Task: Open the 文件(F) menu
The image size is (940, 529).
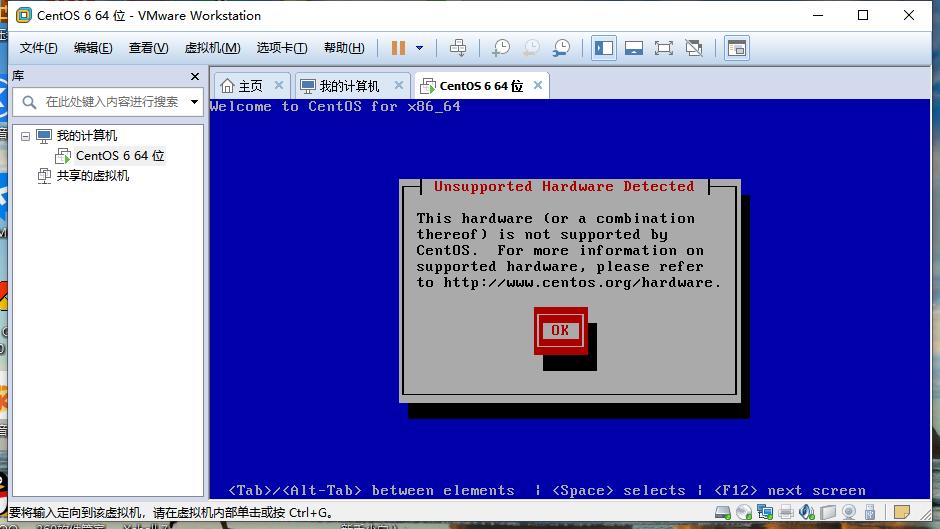Action: coord(38,48)
